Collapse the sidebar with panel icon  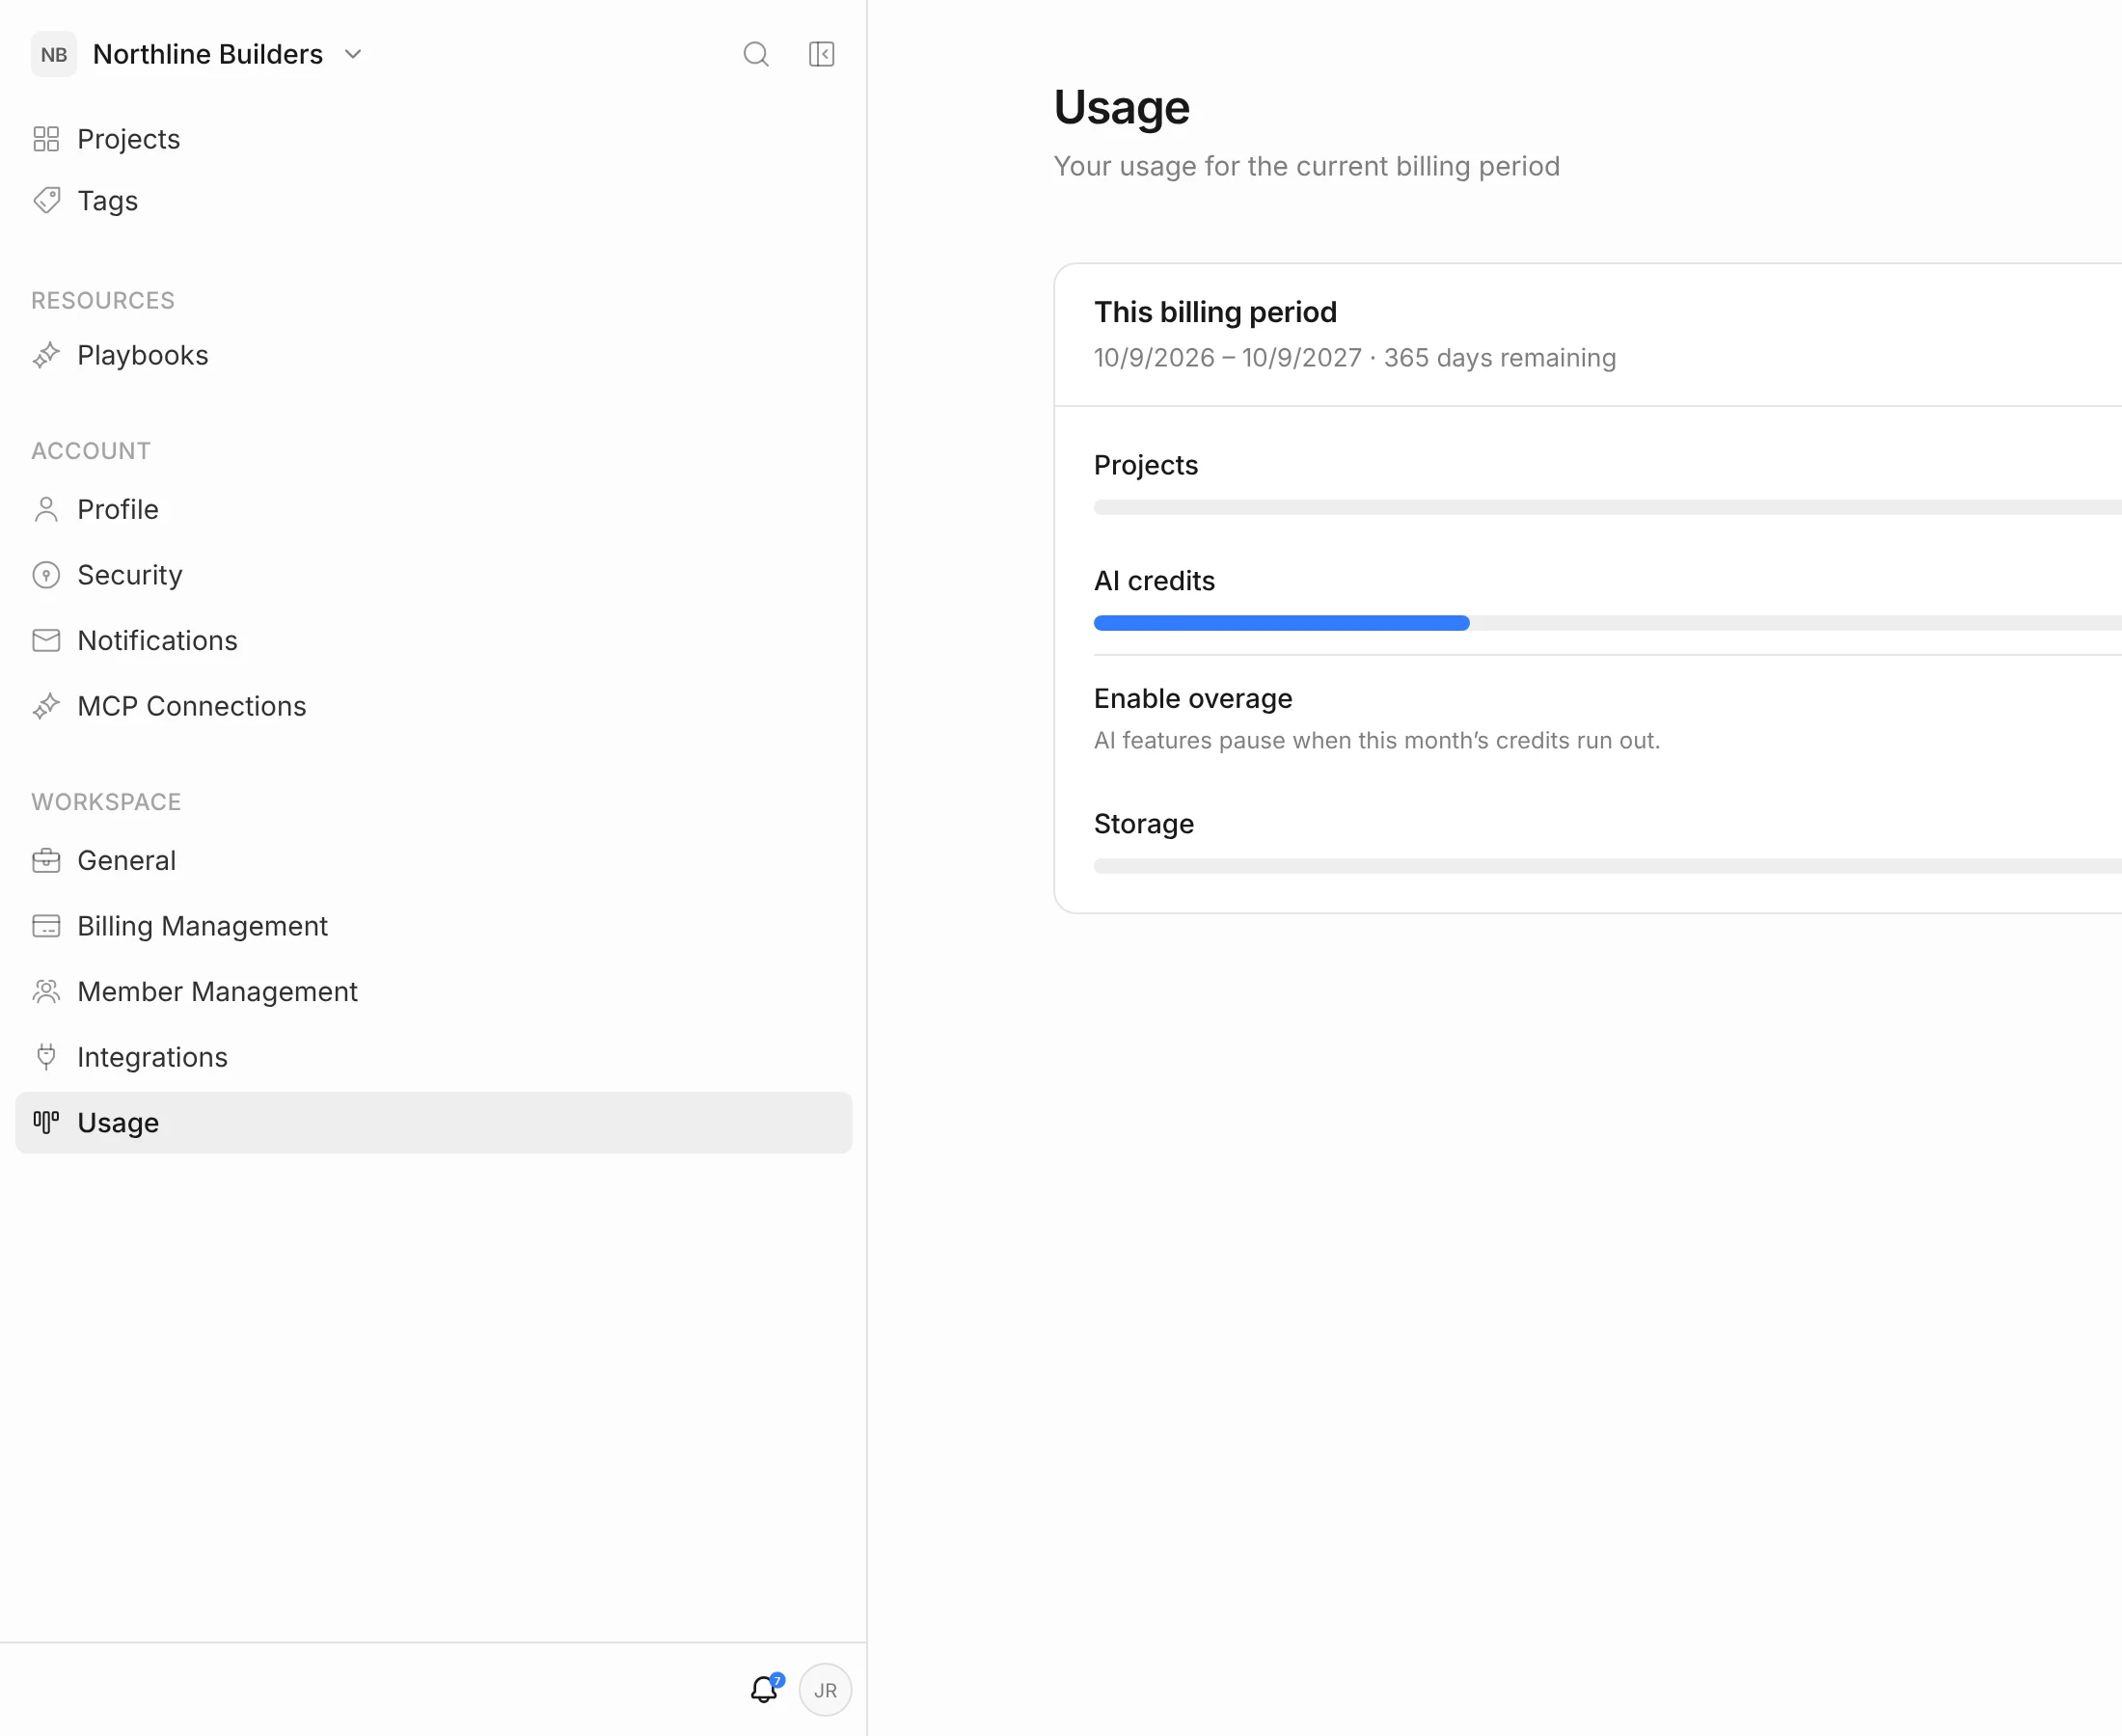click(x=821, y=54)
